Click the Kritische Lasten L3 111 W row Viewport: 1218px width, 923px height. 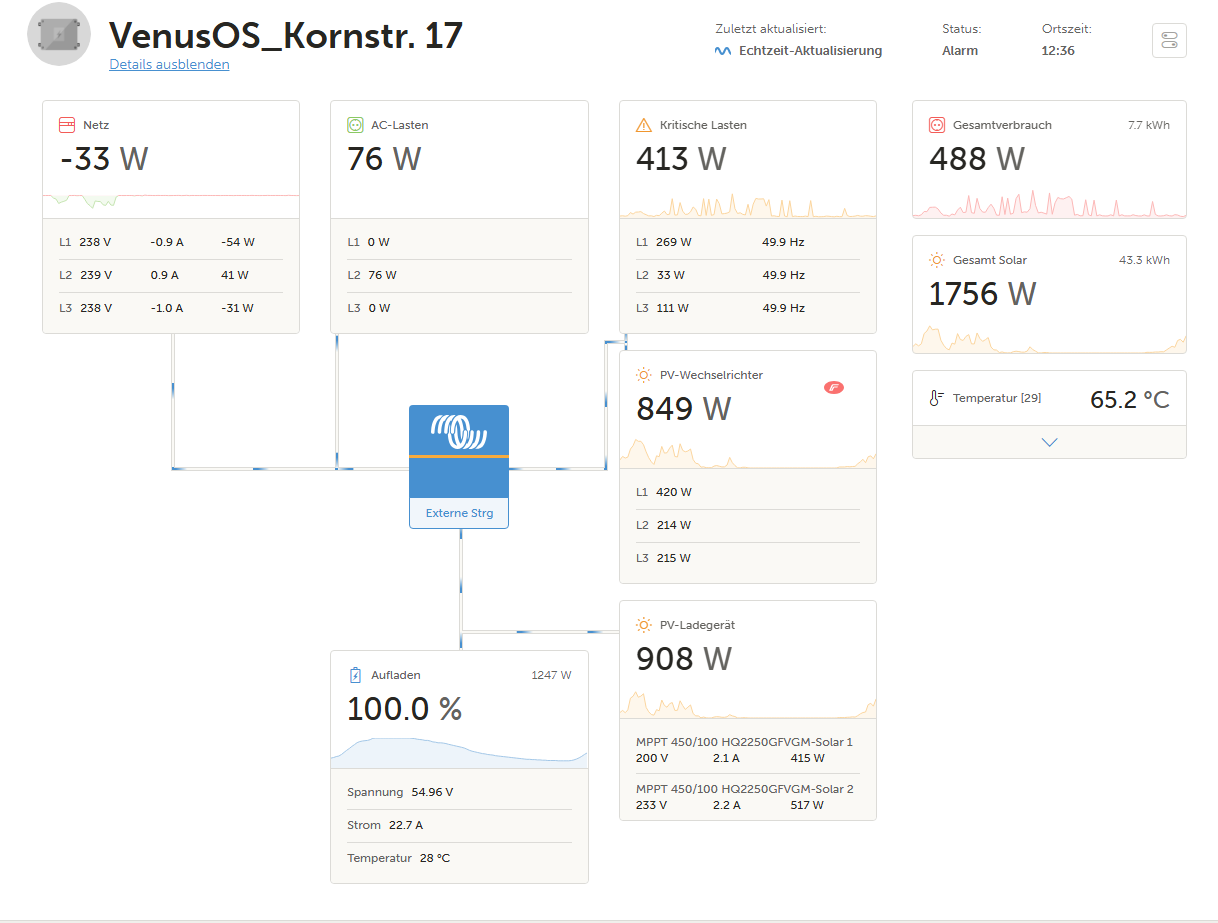point(748,308)
